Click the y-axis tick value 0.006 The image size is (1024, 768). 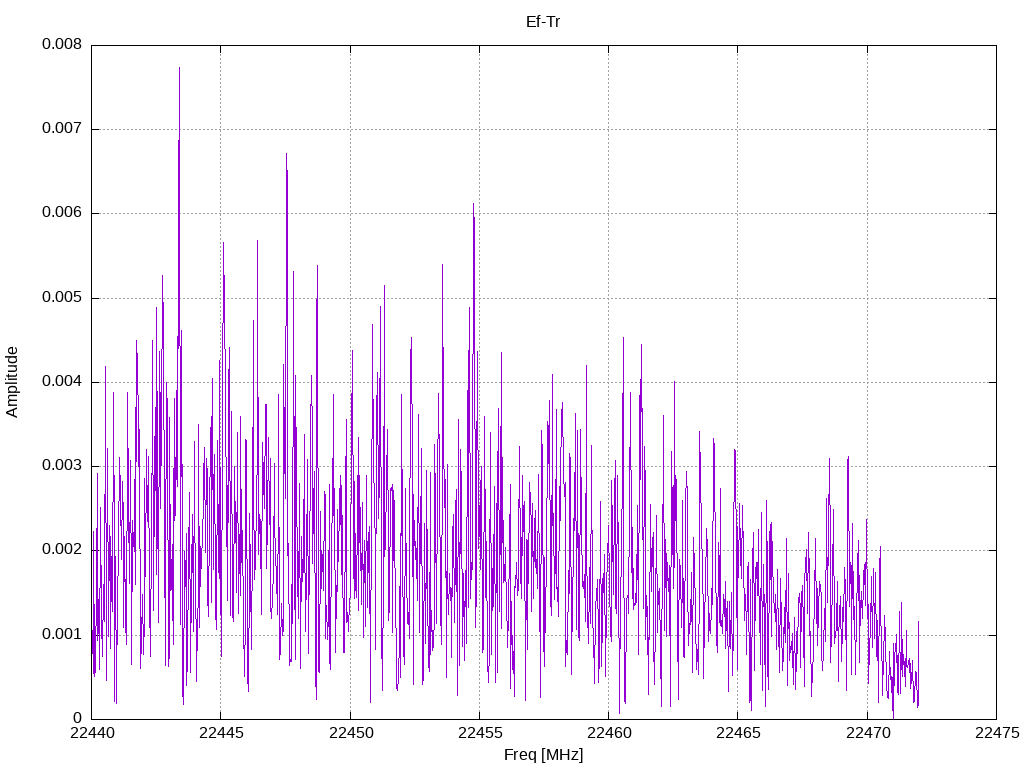(62, 213)
